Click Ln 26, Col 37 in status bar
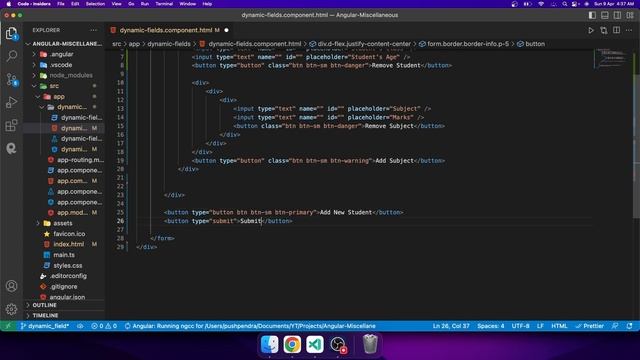Viewport: 640px width, 360px height. pos(451,326)
